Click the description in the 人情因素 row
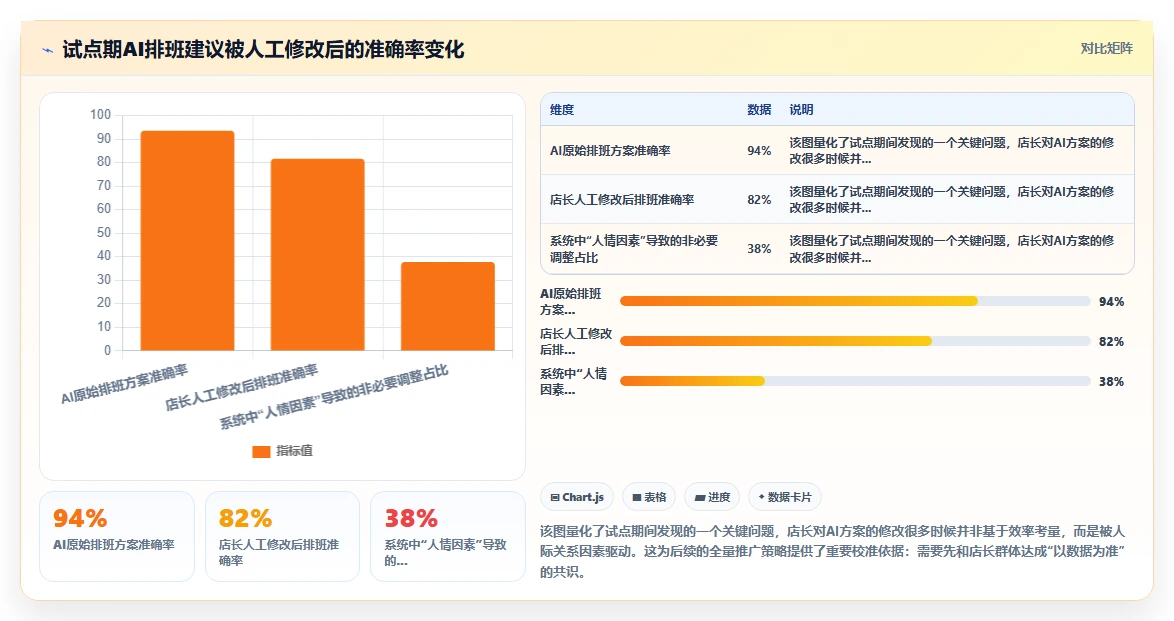The image size is (1174, 621). 952,249
